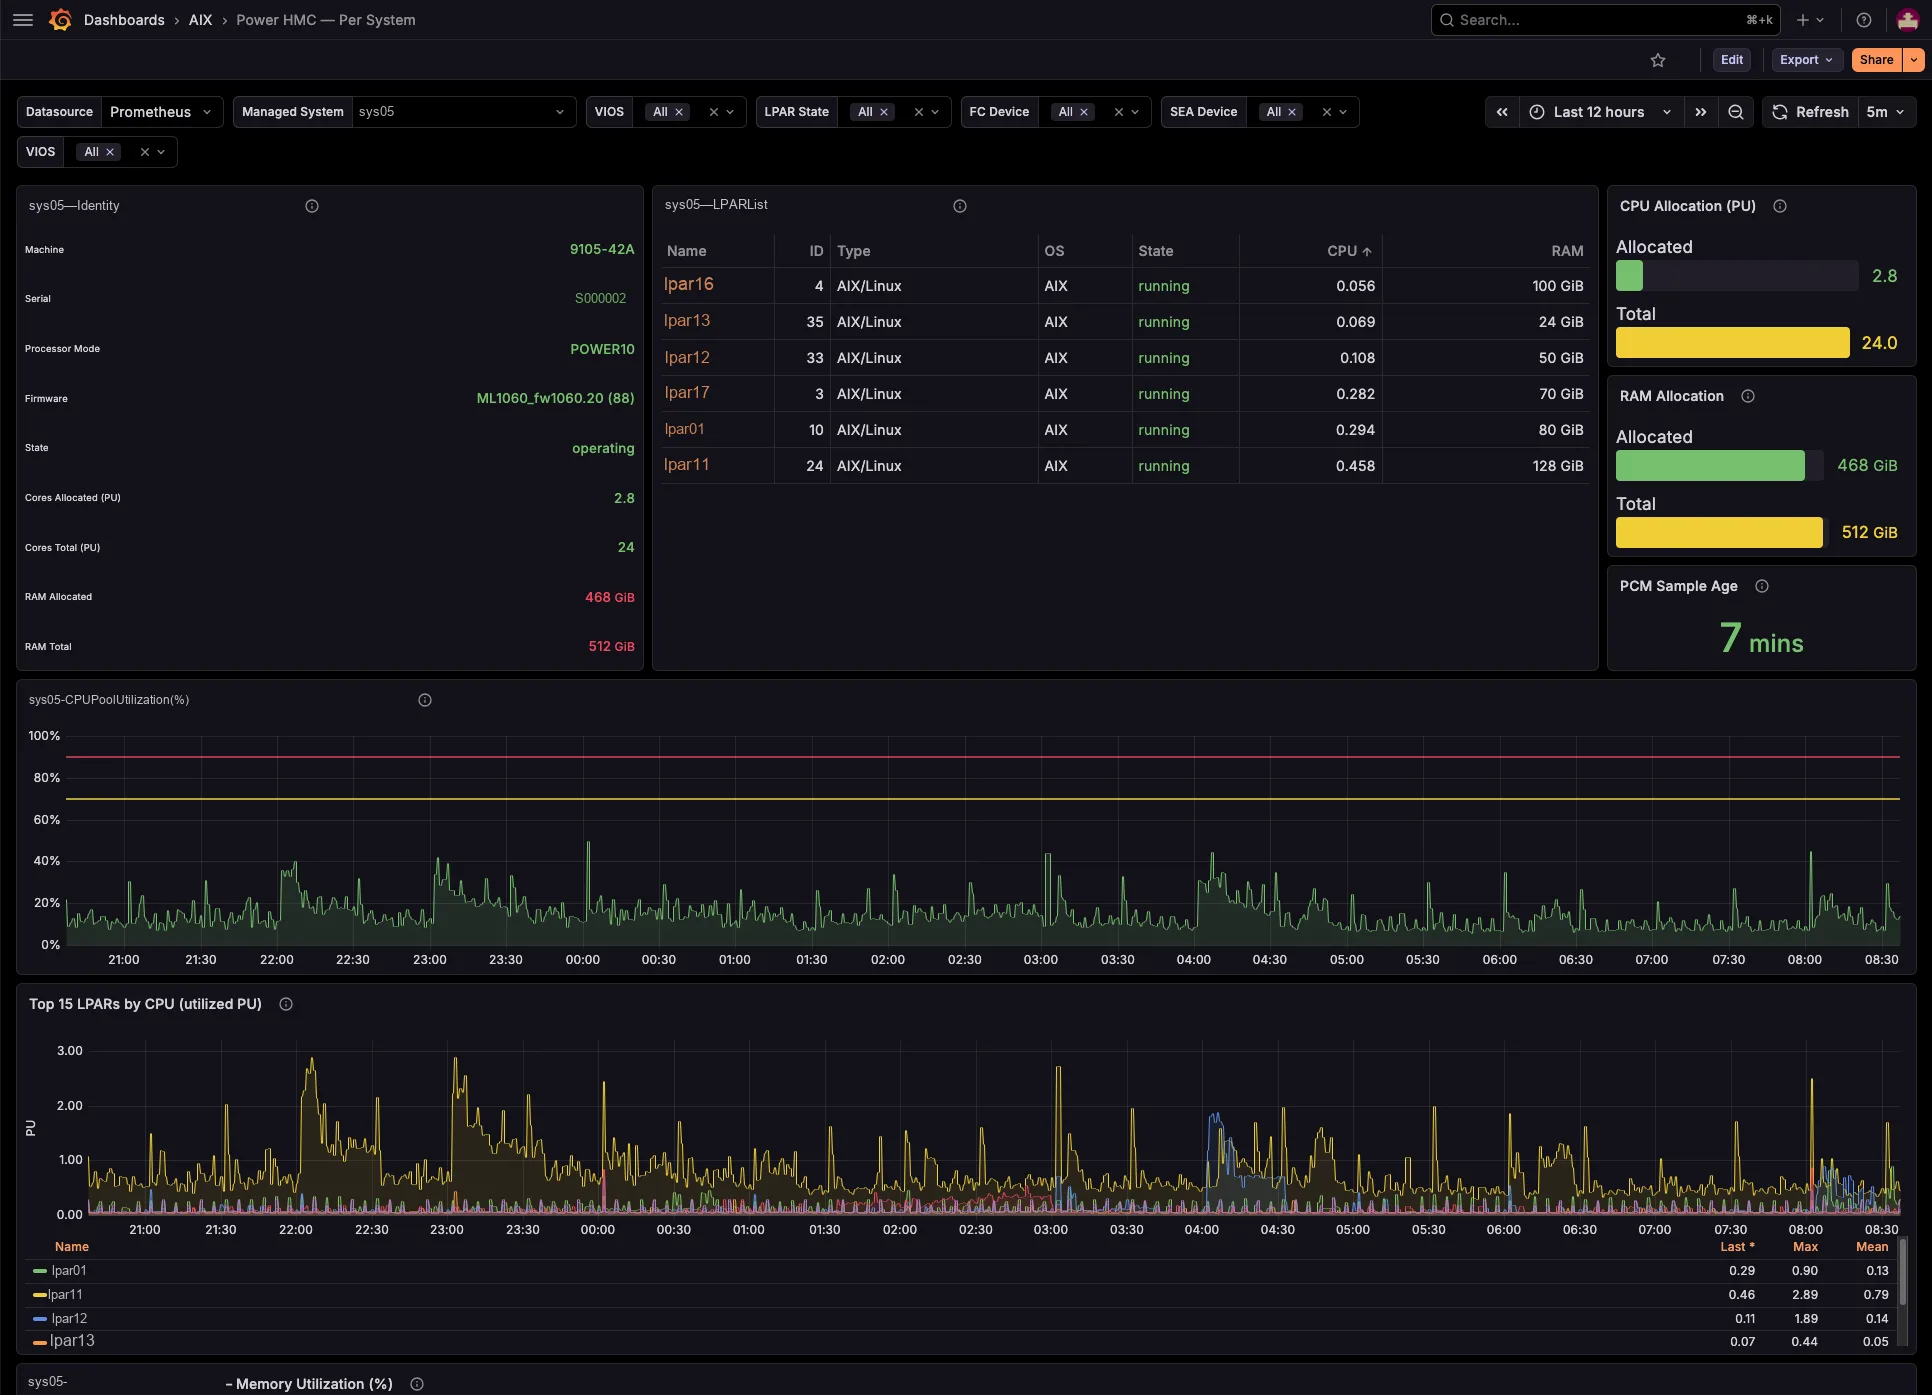The height and width of the screenshot is (1395, 1932).
Task: Show info for Top 15 LPARs panel
Action: tap(286, 1004)
